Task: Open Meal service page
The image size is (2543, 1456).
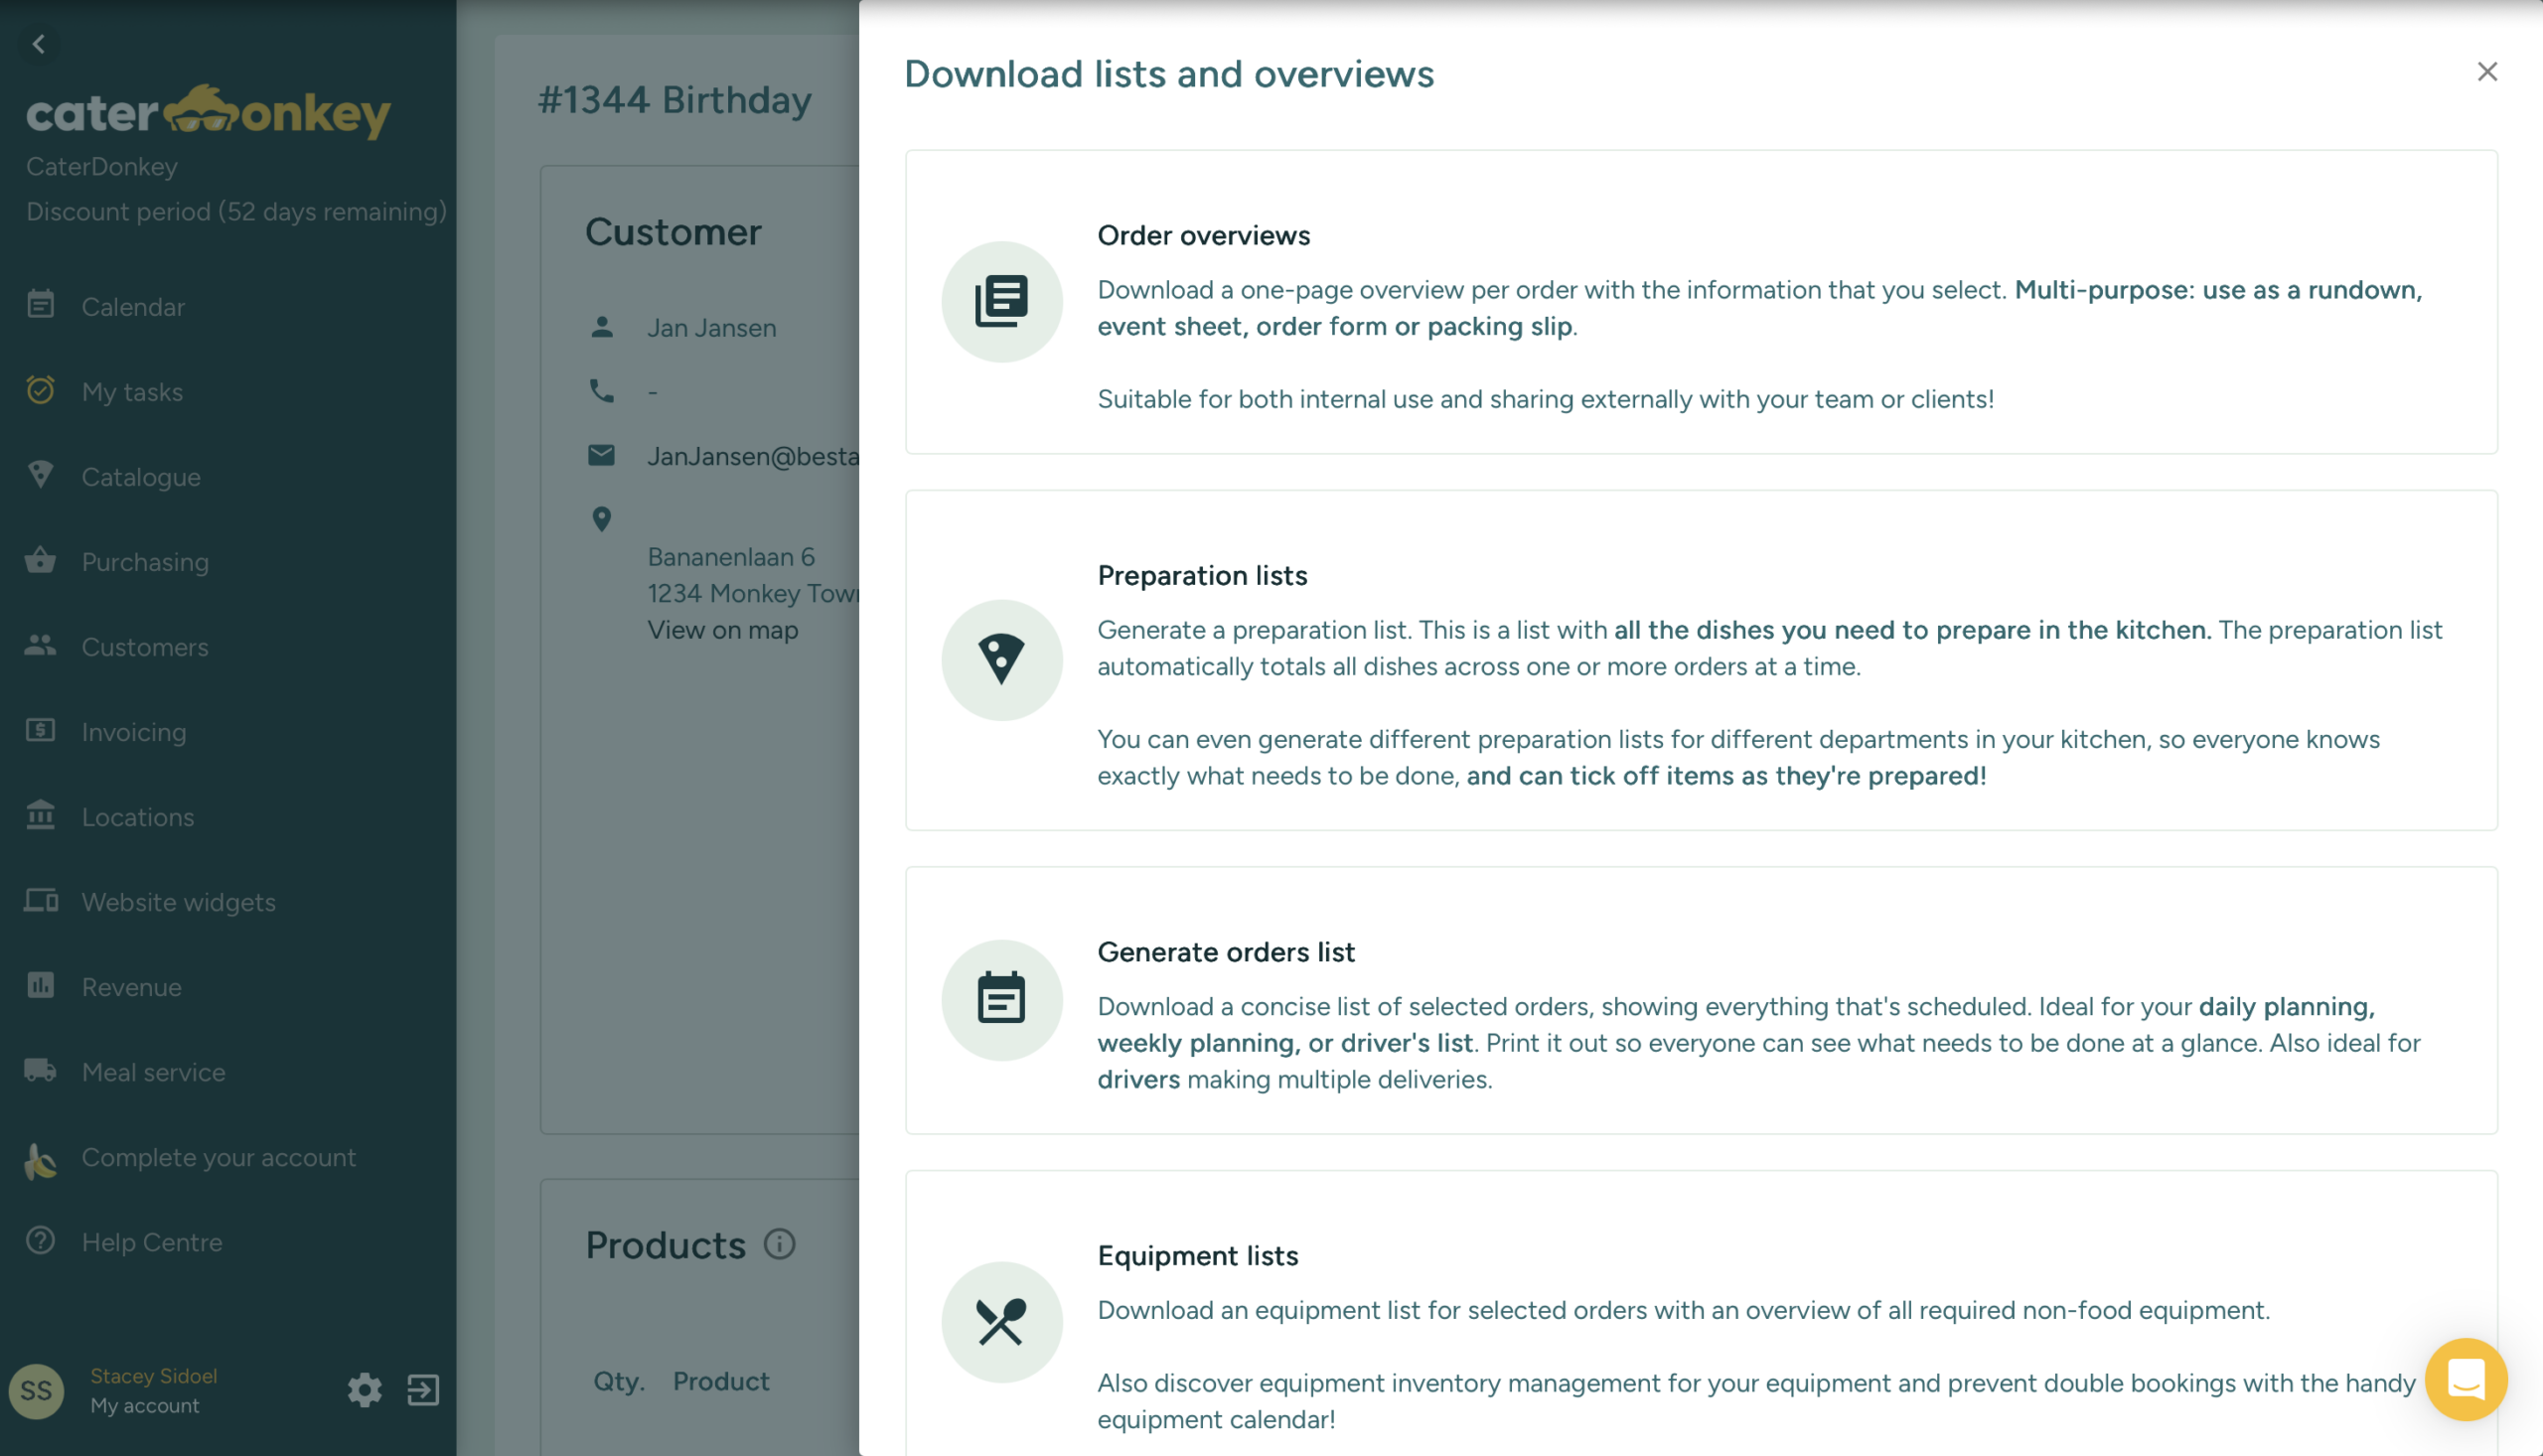Action: point(153,1072)
